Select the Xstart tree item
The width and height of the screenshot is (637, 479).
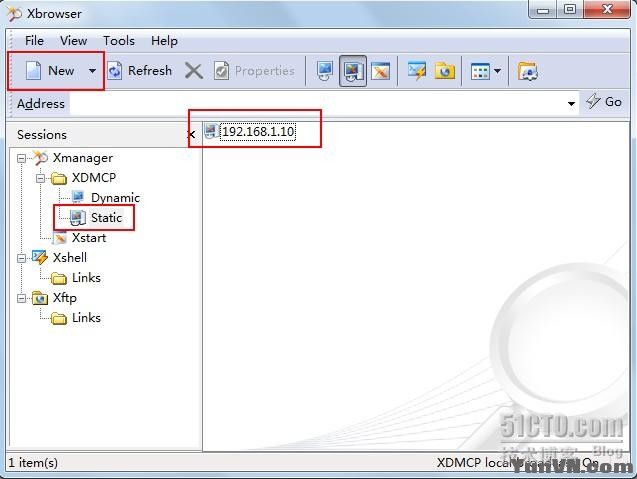89,238
